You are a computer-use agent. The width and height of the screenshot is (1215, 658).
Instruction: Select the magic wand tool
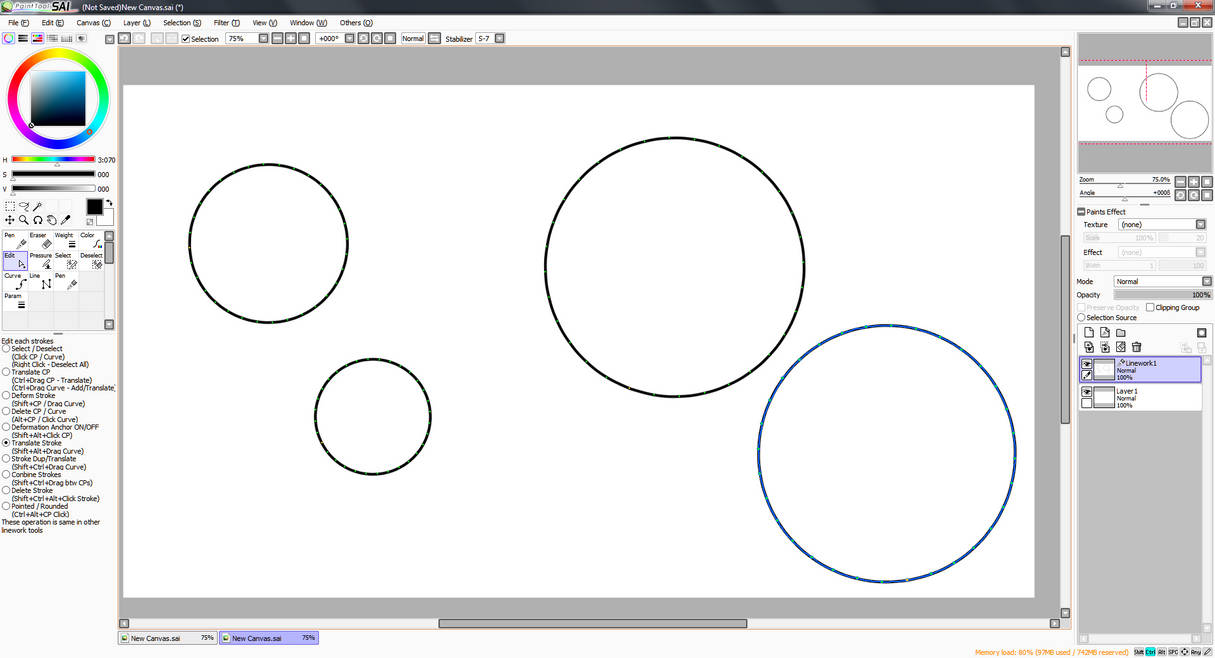point(38,207)
